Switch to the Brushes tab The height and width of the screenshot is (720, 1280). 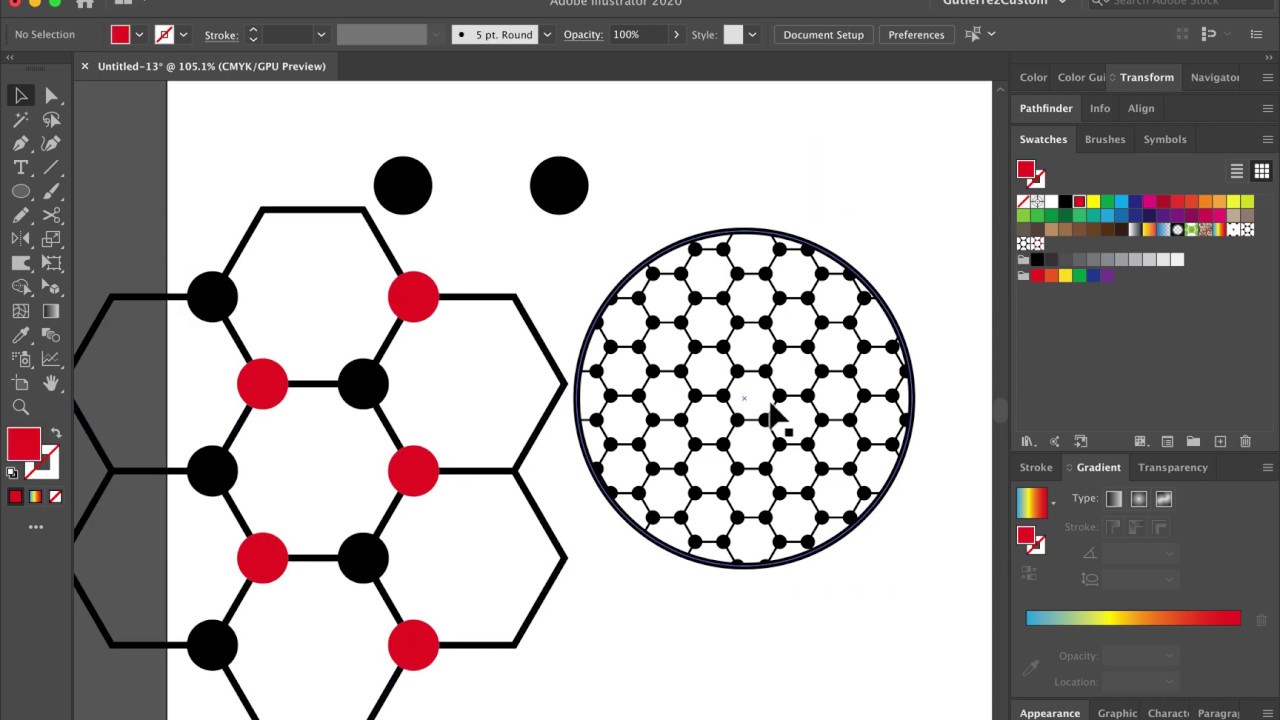point(1105,139)
